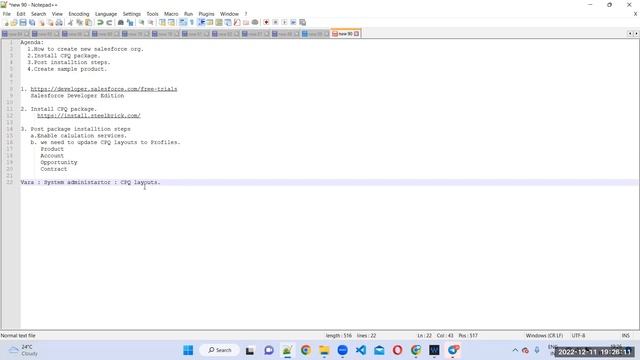Viewport: 640px width, 360px height.
Task: Open the Language menu
Action: pyautogui.click(x=106, y=14)
